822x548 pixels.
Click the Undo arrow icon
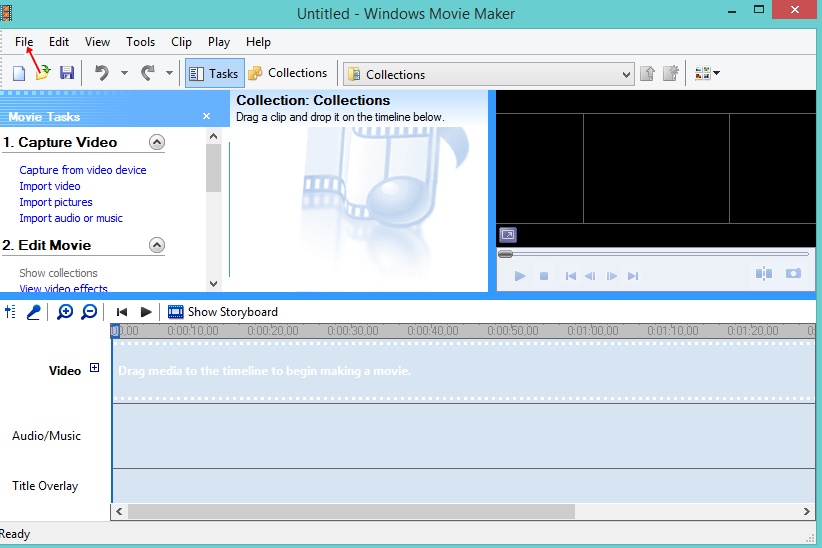click(x=102, y=72)
